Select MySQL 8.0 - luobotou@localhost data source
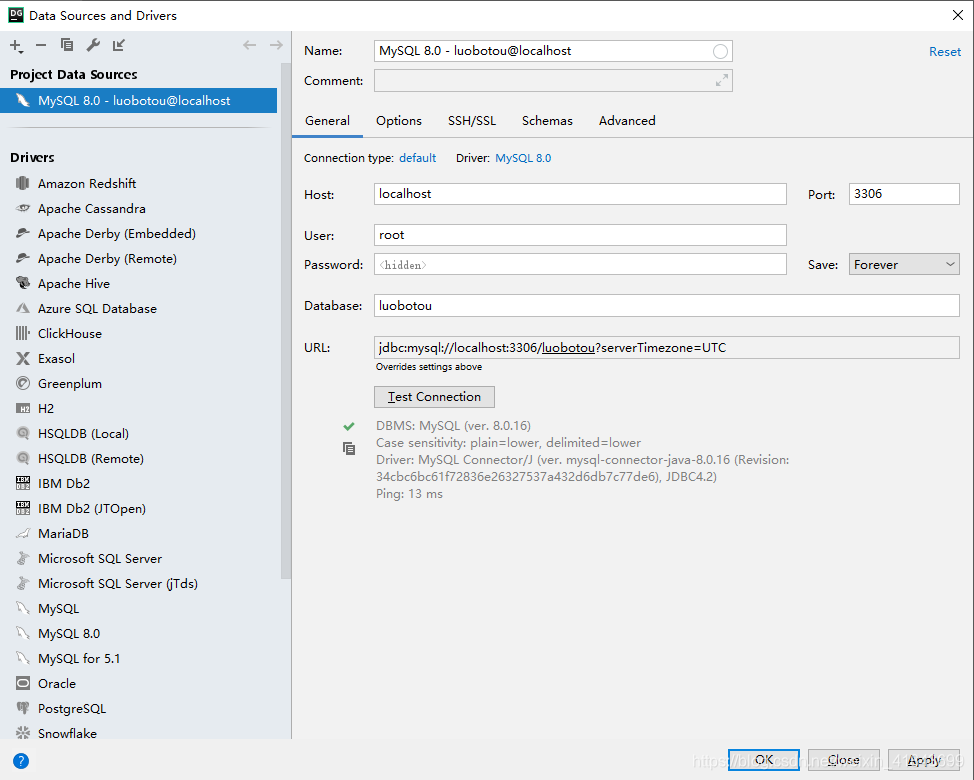The height and width of the screenshot is (780, 974). pyautogui.click(x=139, y=101)
